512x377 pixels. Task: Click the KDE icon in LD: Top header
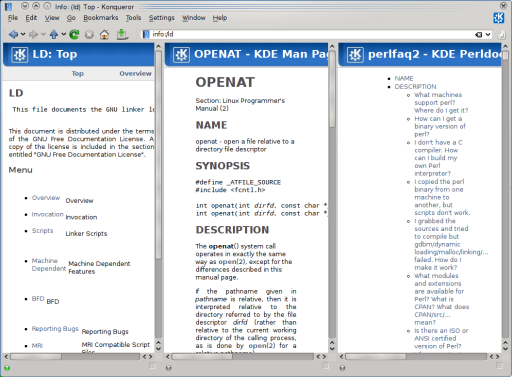coord(20,55)
